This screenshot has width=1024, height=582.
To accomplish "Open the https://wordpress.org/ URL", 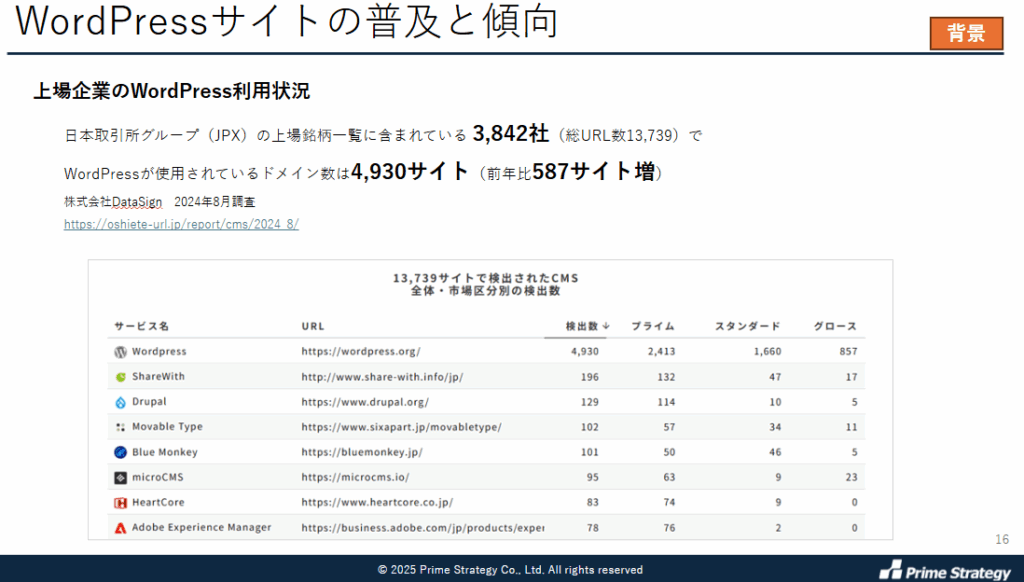I will (360, 351).
